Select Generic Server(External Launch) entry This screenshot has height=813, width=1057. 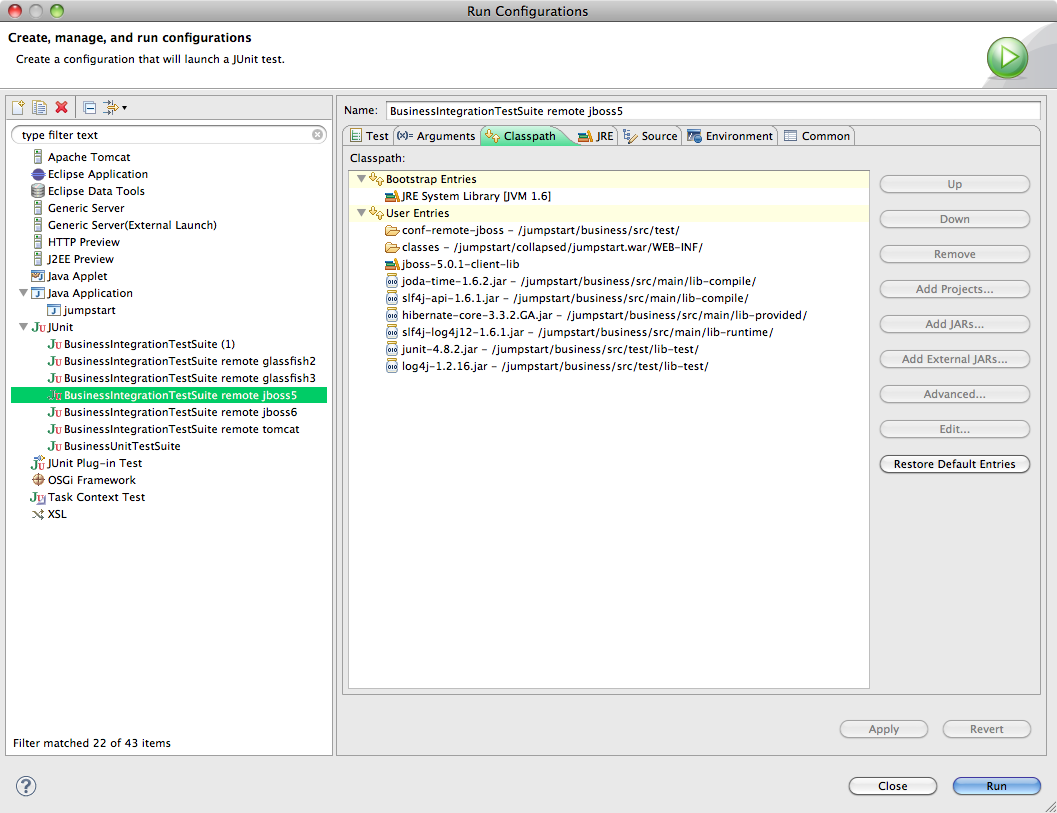132,225
